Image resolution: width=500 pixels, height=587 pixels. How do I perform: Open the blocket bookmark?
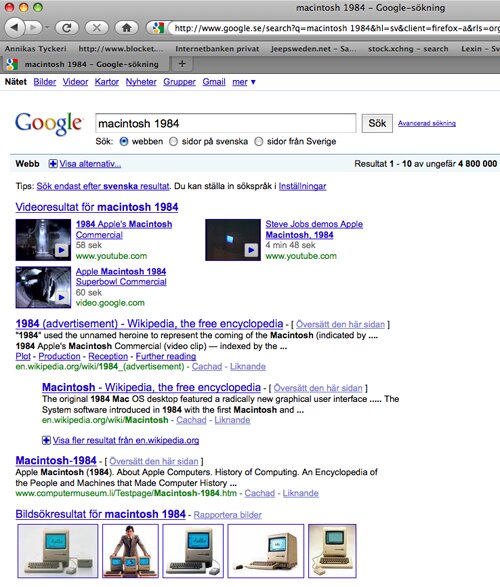(121, 49)
